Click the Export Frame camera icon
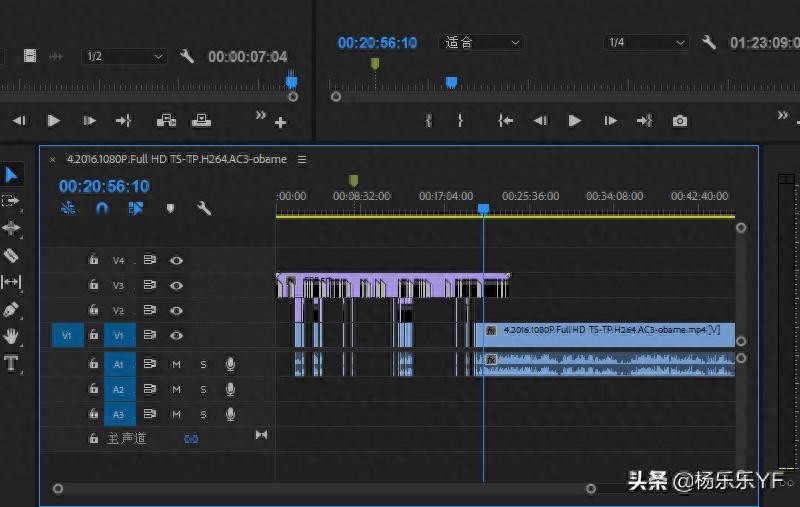This screenshot has width=800, height=507. 680,121
